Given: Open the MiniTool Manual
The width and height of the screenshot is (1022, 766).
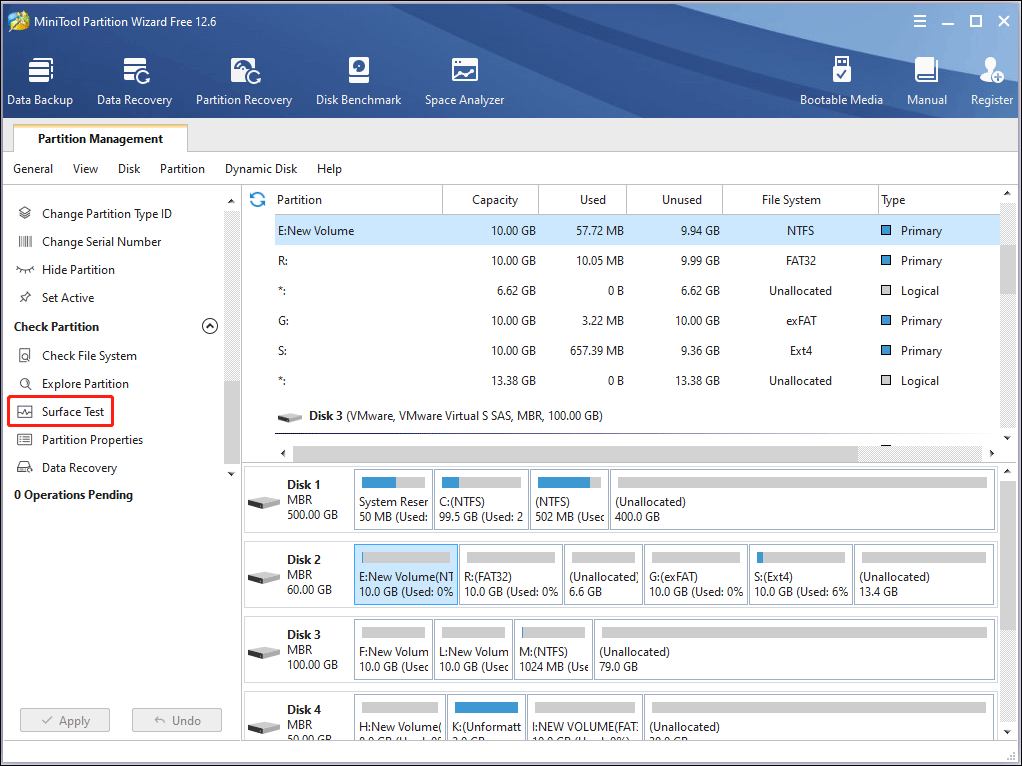Looking at the screenshot, I should 926,80.
